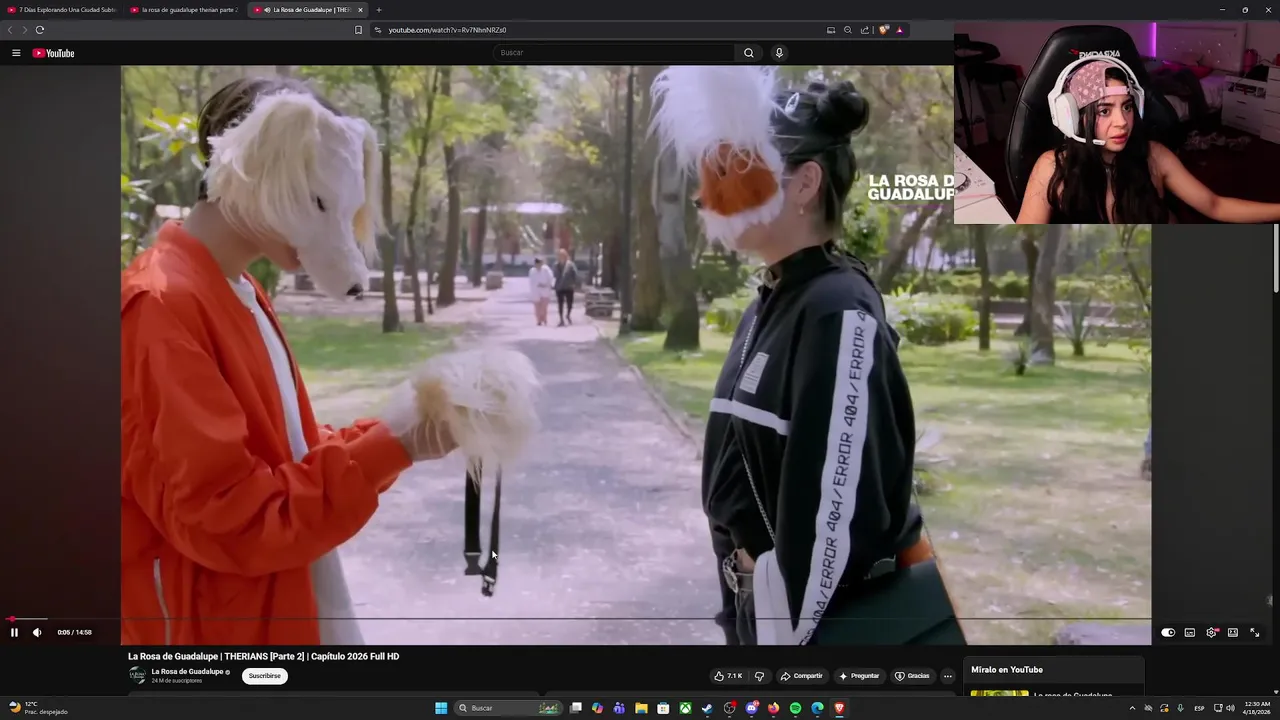Open Brave Rewards triangle icon
This screenshot has height=720, width=1280.
(899, 30)
